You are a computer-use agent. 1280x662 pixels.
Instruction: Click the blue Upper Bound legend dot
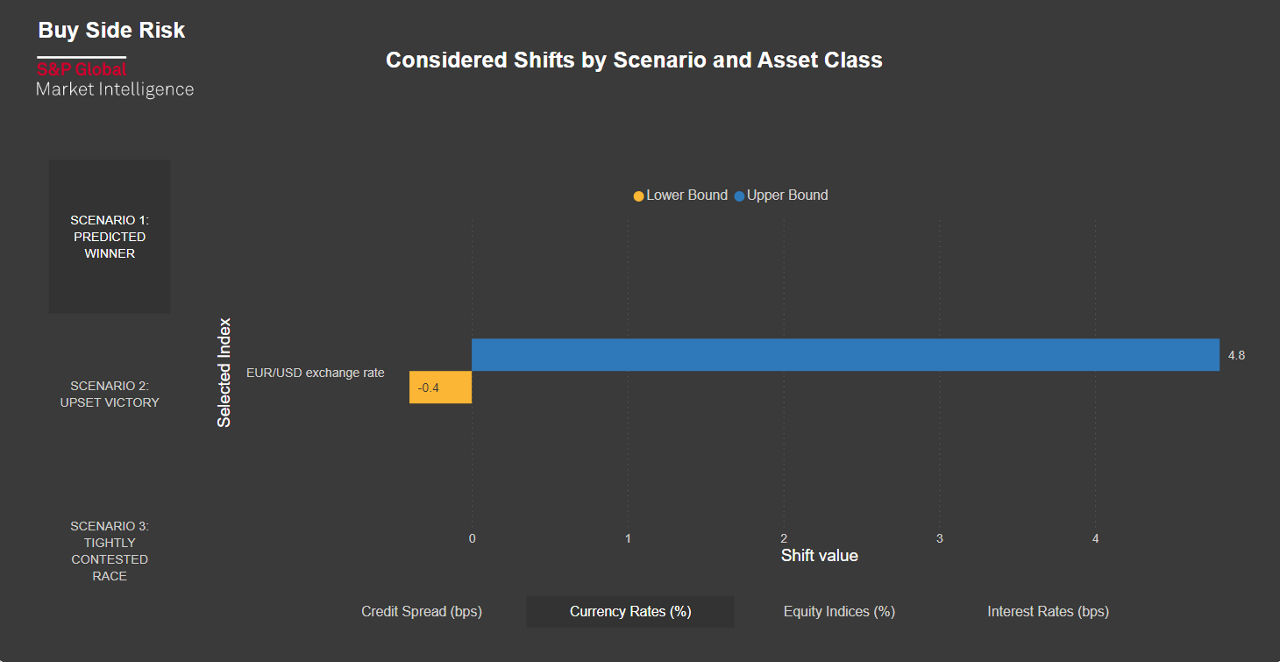coord(739,196)
